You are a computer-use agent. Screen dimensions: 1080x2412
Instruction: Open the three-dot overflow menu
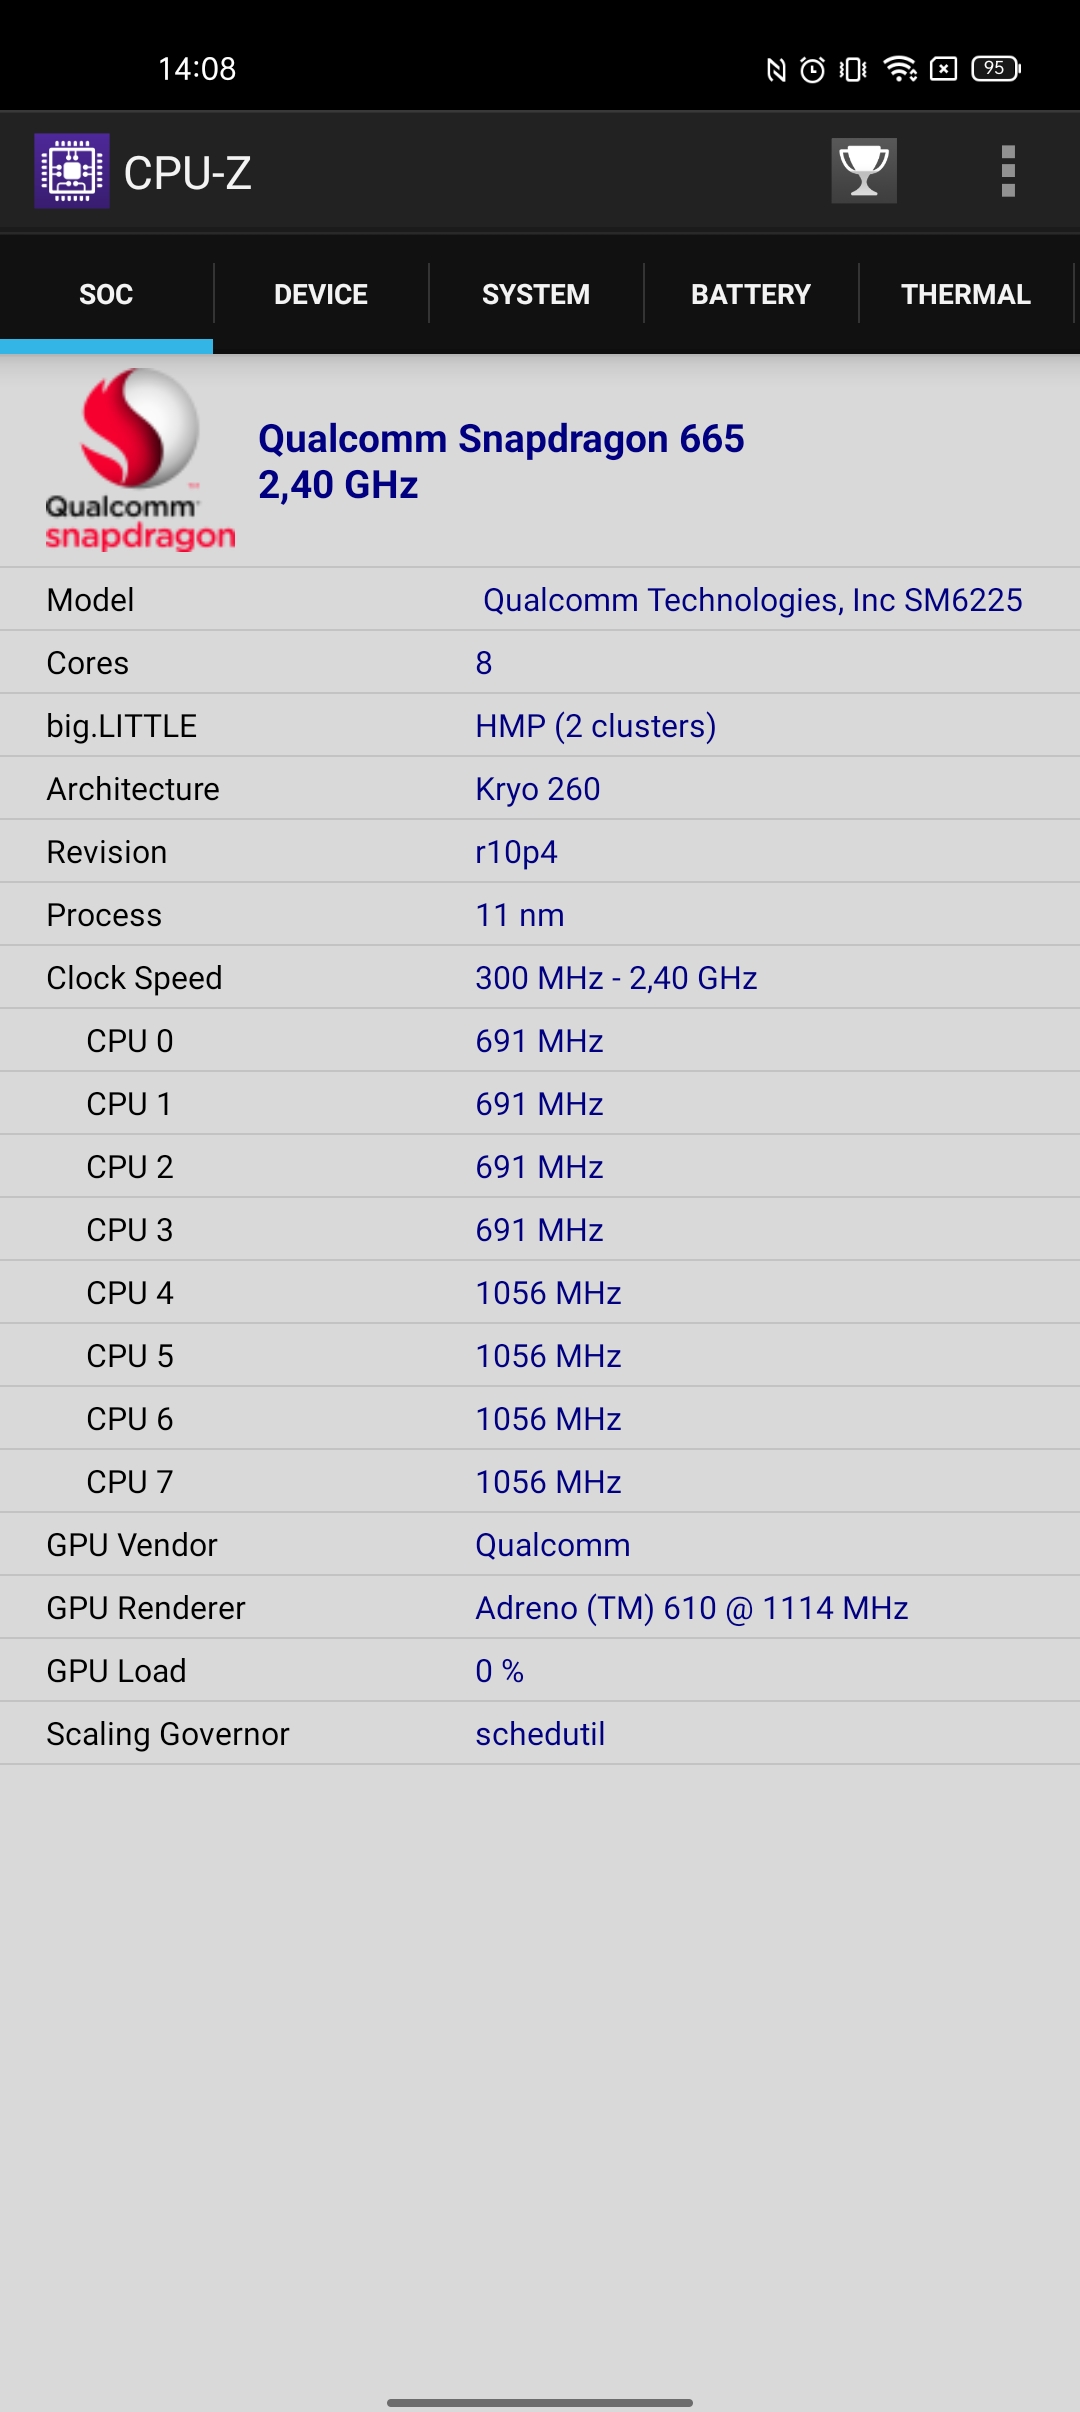pyautogui.click(x=1007, y=171)
